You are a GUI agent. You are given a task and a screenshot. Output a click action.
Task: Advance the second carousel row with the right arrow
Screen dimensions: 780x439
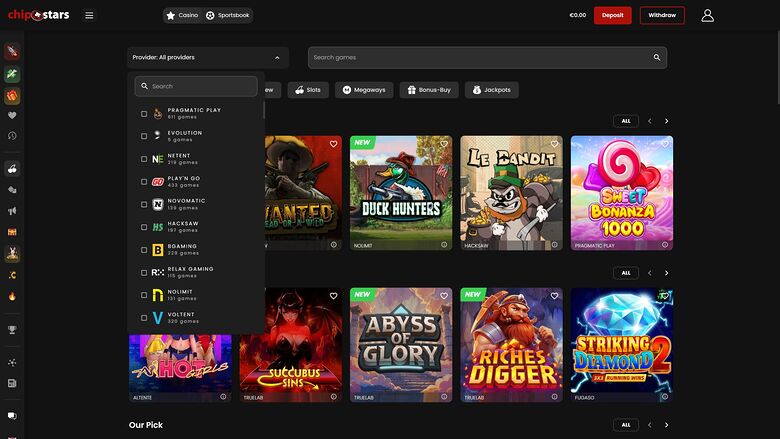pos(667,273)
